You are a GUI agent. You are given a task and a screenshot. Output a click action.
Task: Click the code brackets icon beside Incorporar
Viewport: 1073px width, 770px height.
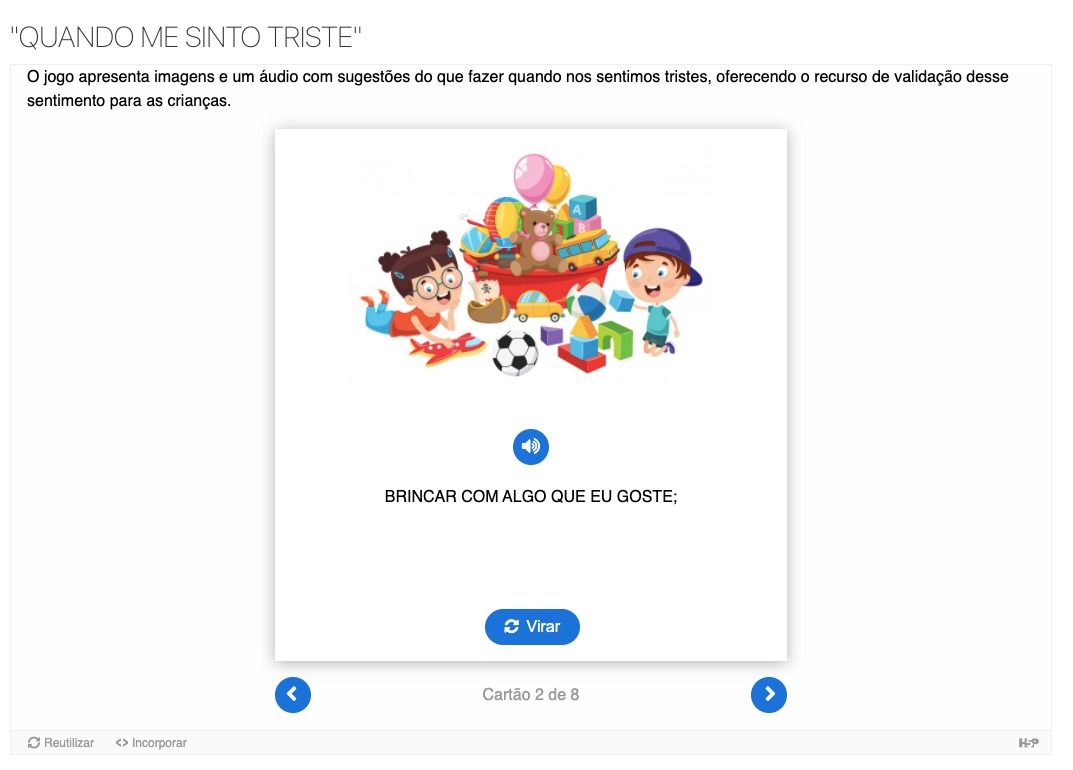(122, 743)
